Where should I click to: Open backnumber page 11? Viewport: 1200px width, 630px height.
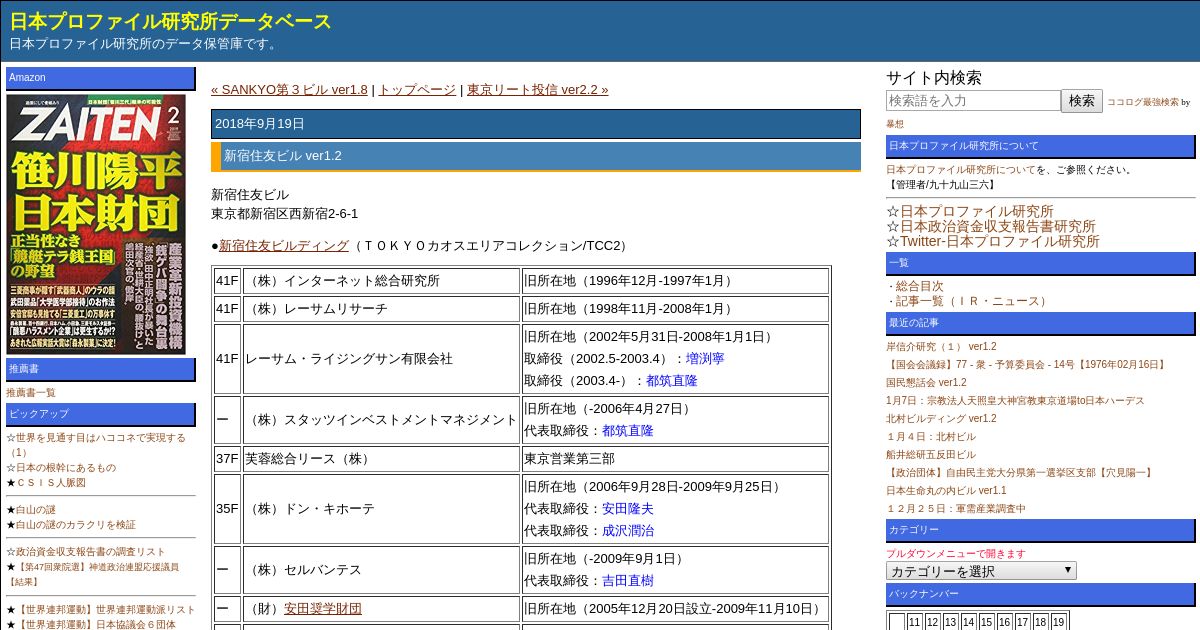point(914,622)
